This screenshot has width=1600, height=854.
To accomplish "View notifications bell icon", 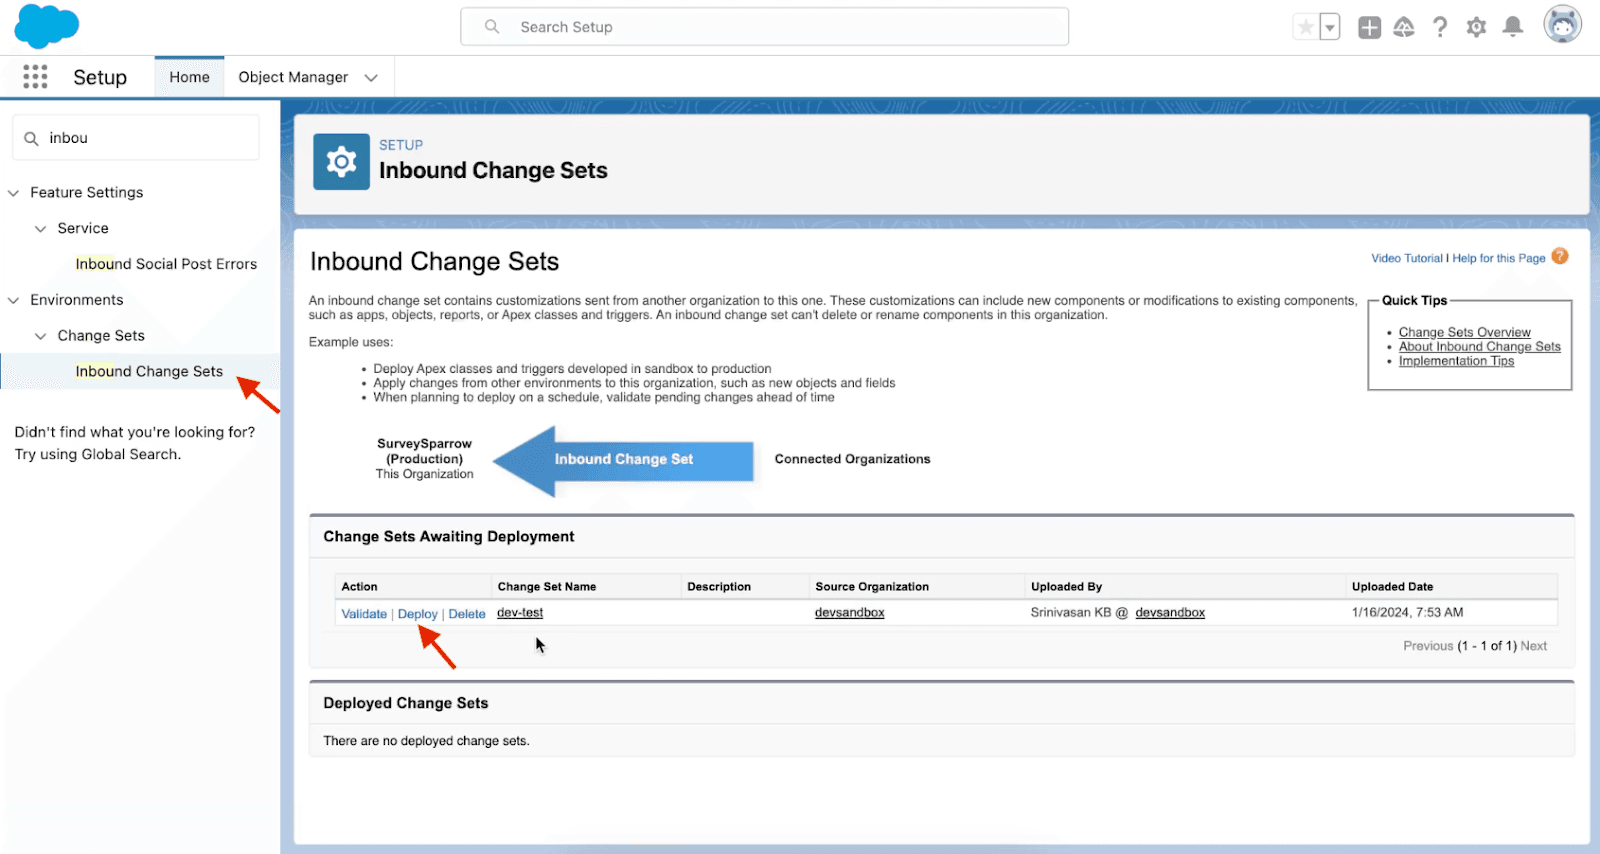I will pos(1513,27).
